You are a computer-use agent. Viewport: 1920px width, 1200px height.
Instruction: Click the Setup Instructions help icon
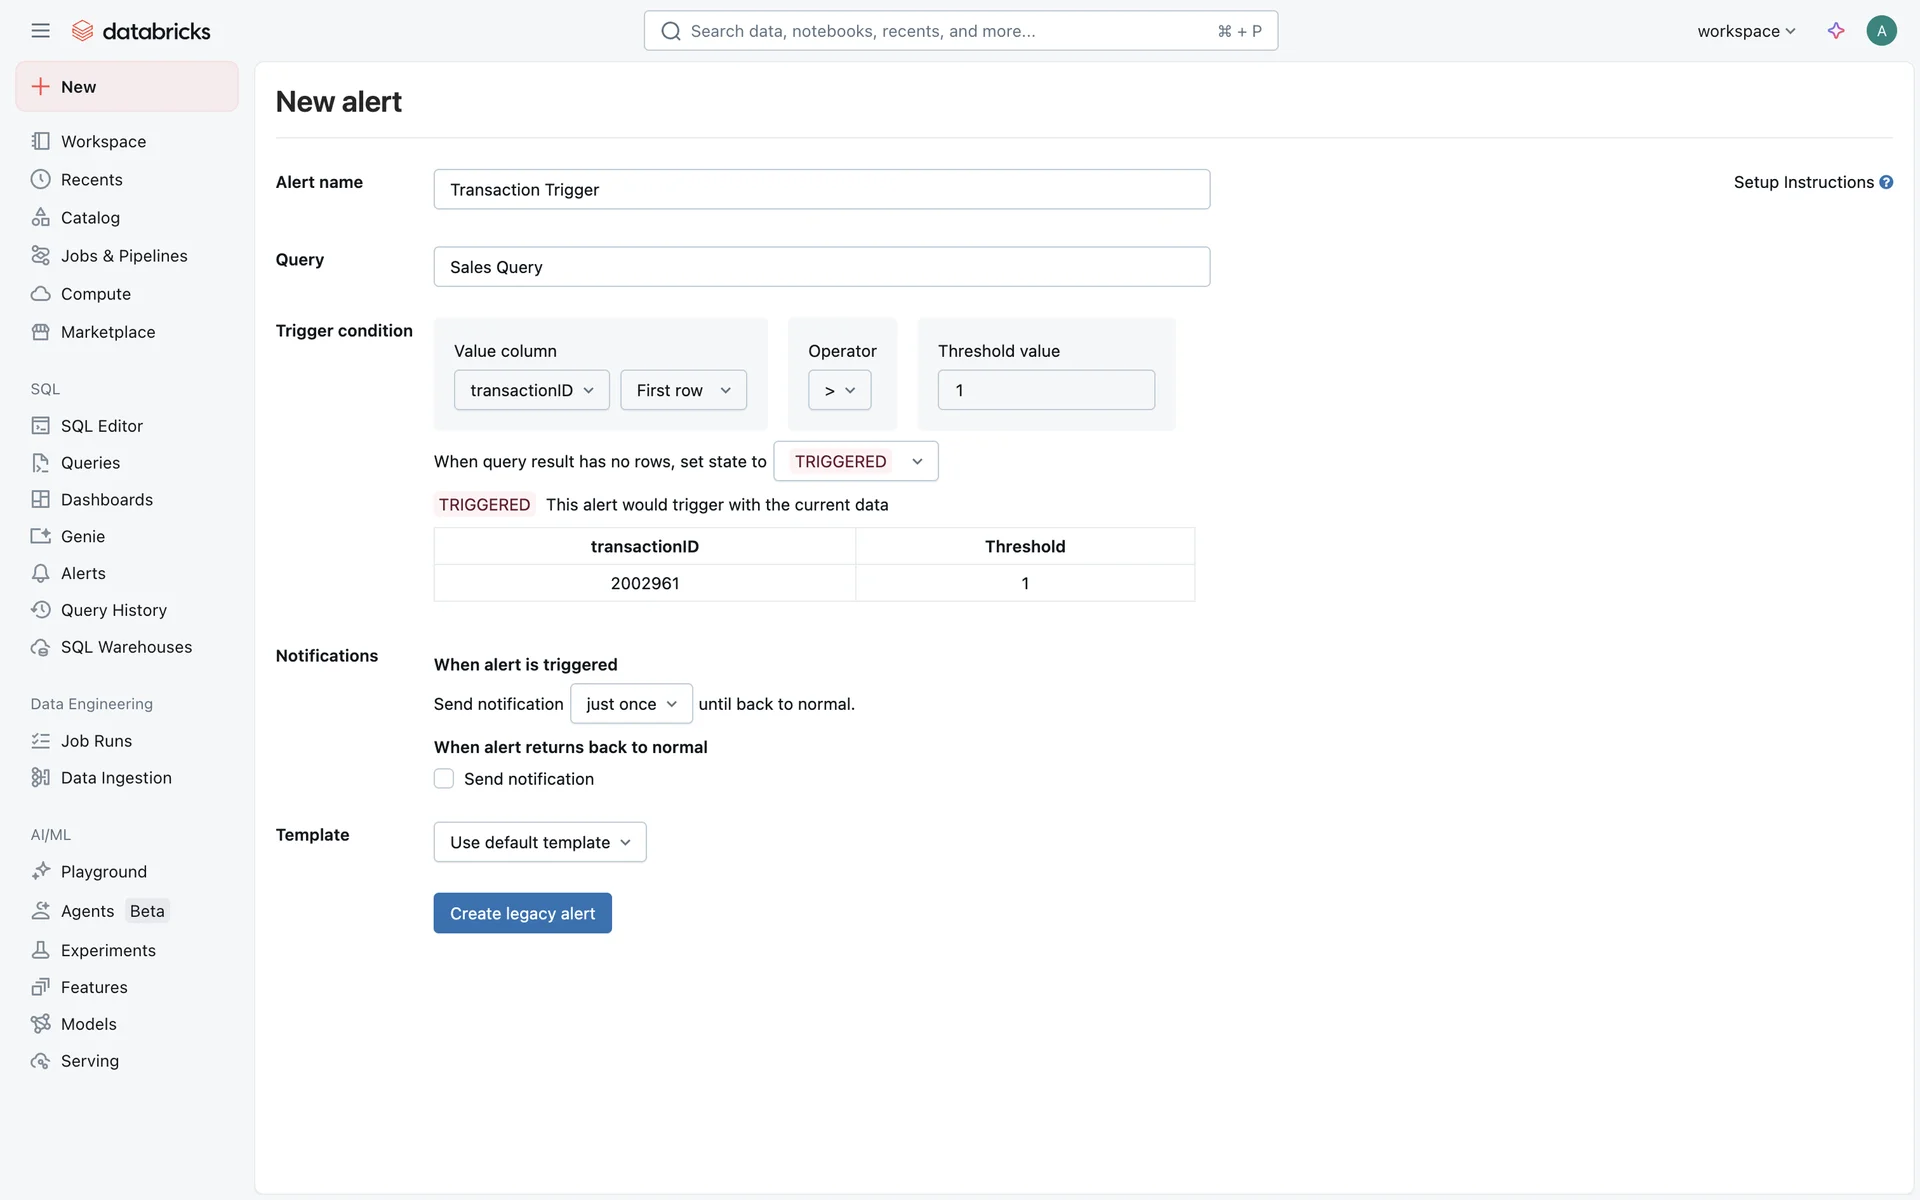tap(1886, 182)
